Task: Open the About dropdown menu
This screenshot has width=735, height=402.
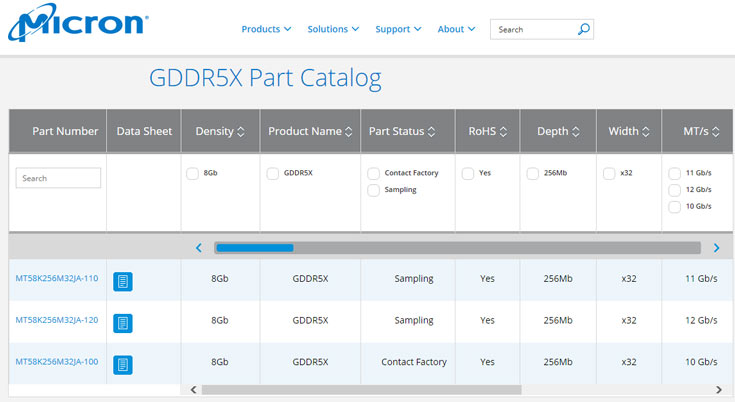Action: pyautogui.click(x=457, y=29)
